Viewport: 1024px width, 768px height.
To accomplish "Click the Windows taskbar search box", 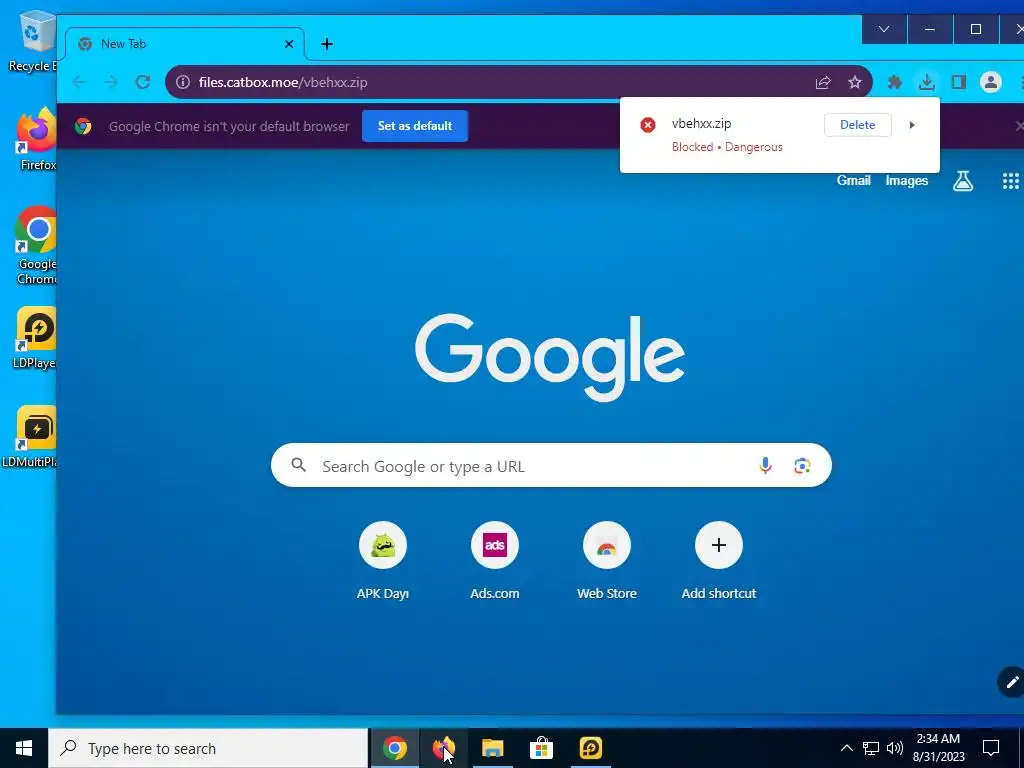I will click(208, 748).
